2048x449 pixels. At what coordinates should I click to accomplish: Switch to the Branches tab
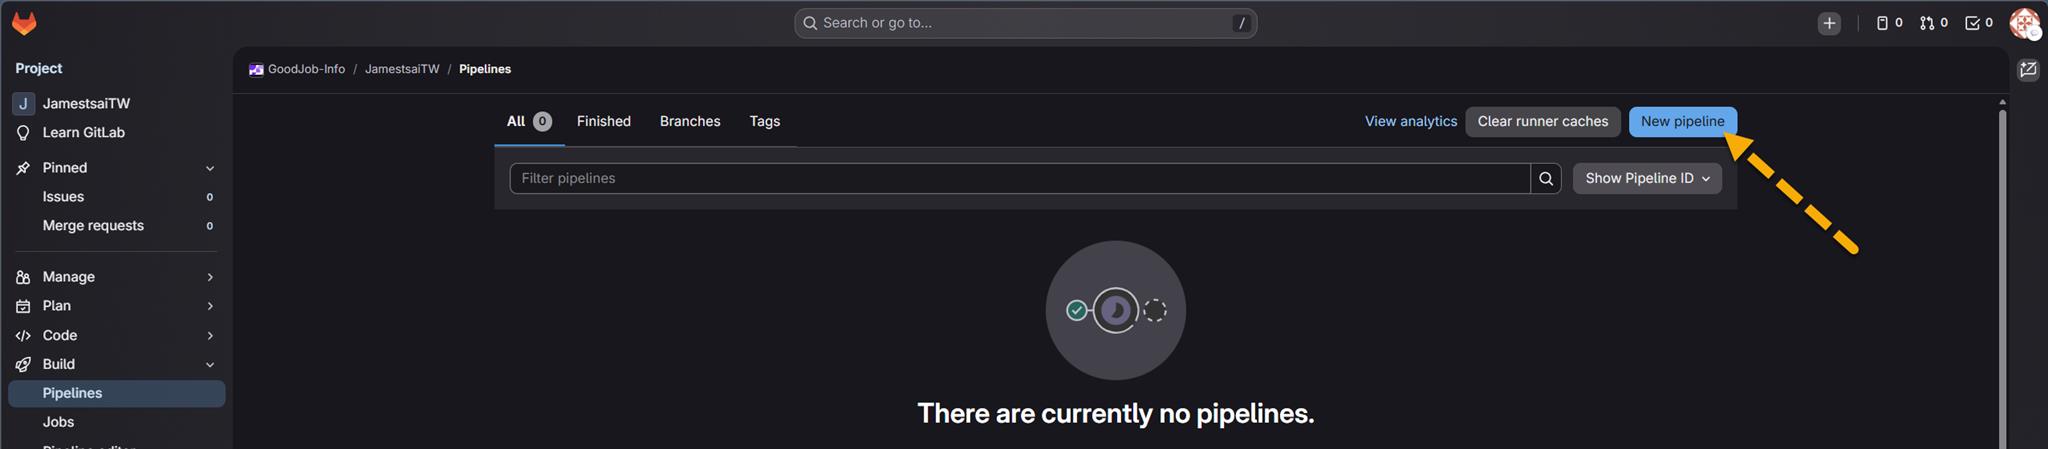tap(690, 121)
